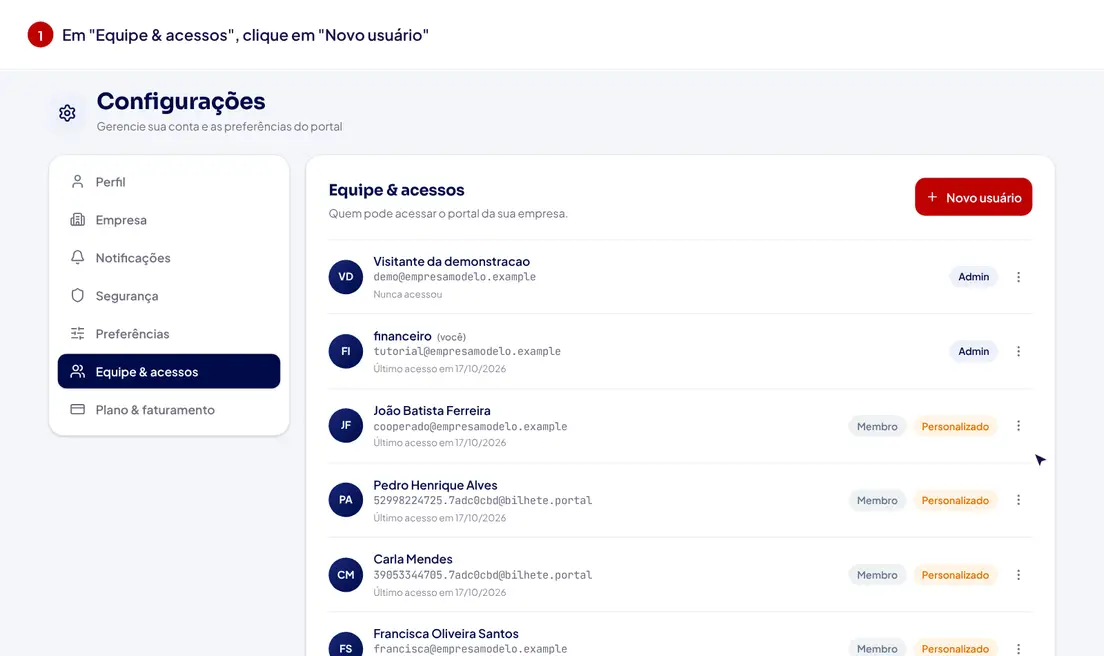The image size is (1104, 656).
Task: Click the name Carla Mendes
Action: [x=413, y=559]
